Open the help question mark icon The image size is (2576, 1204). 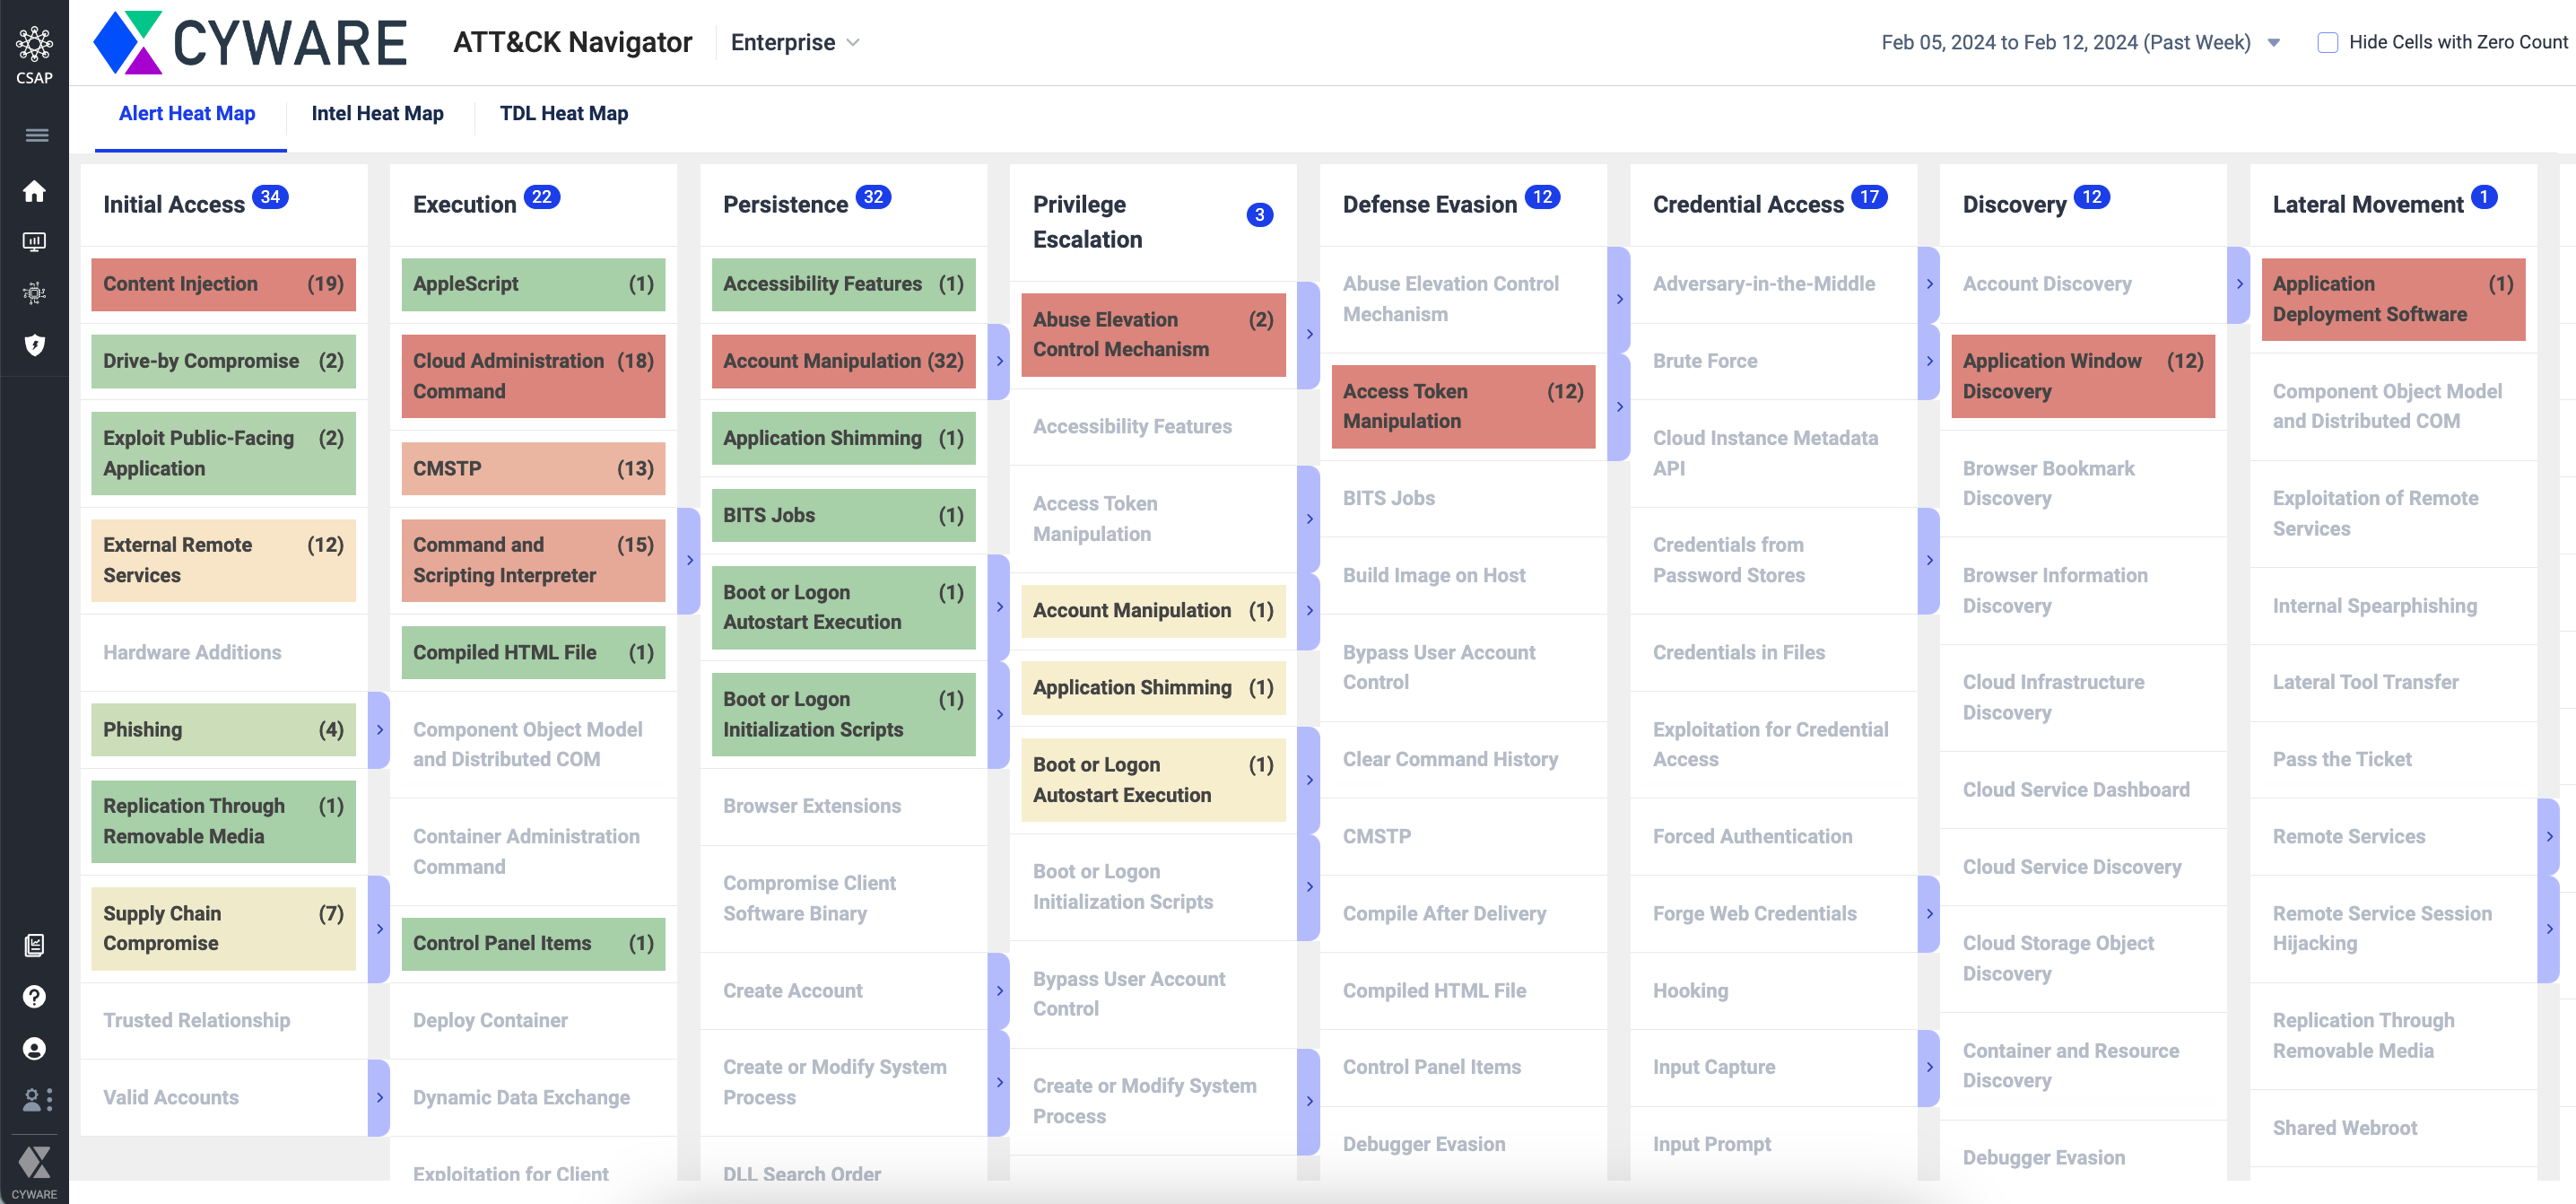[34, 997]
